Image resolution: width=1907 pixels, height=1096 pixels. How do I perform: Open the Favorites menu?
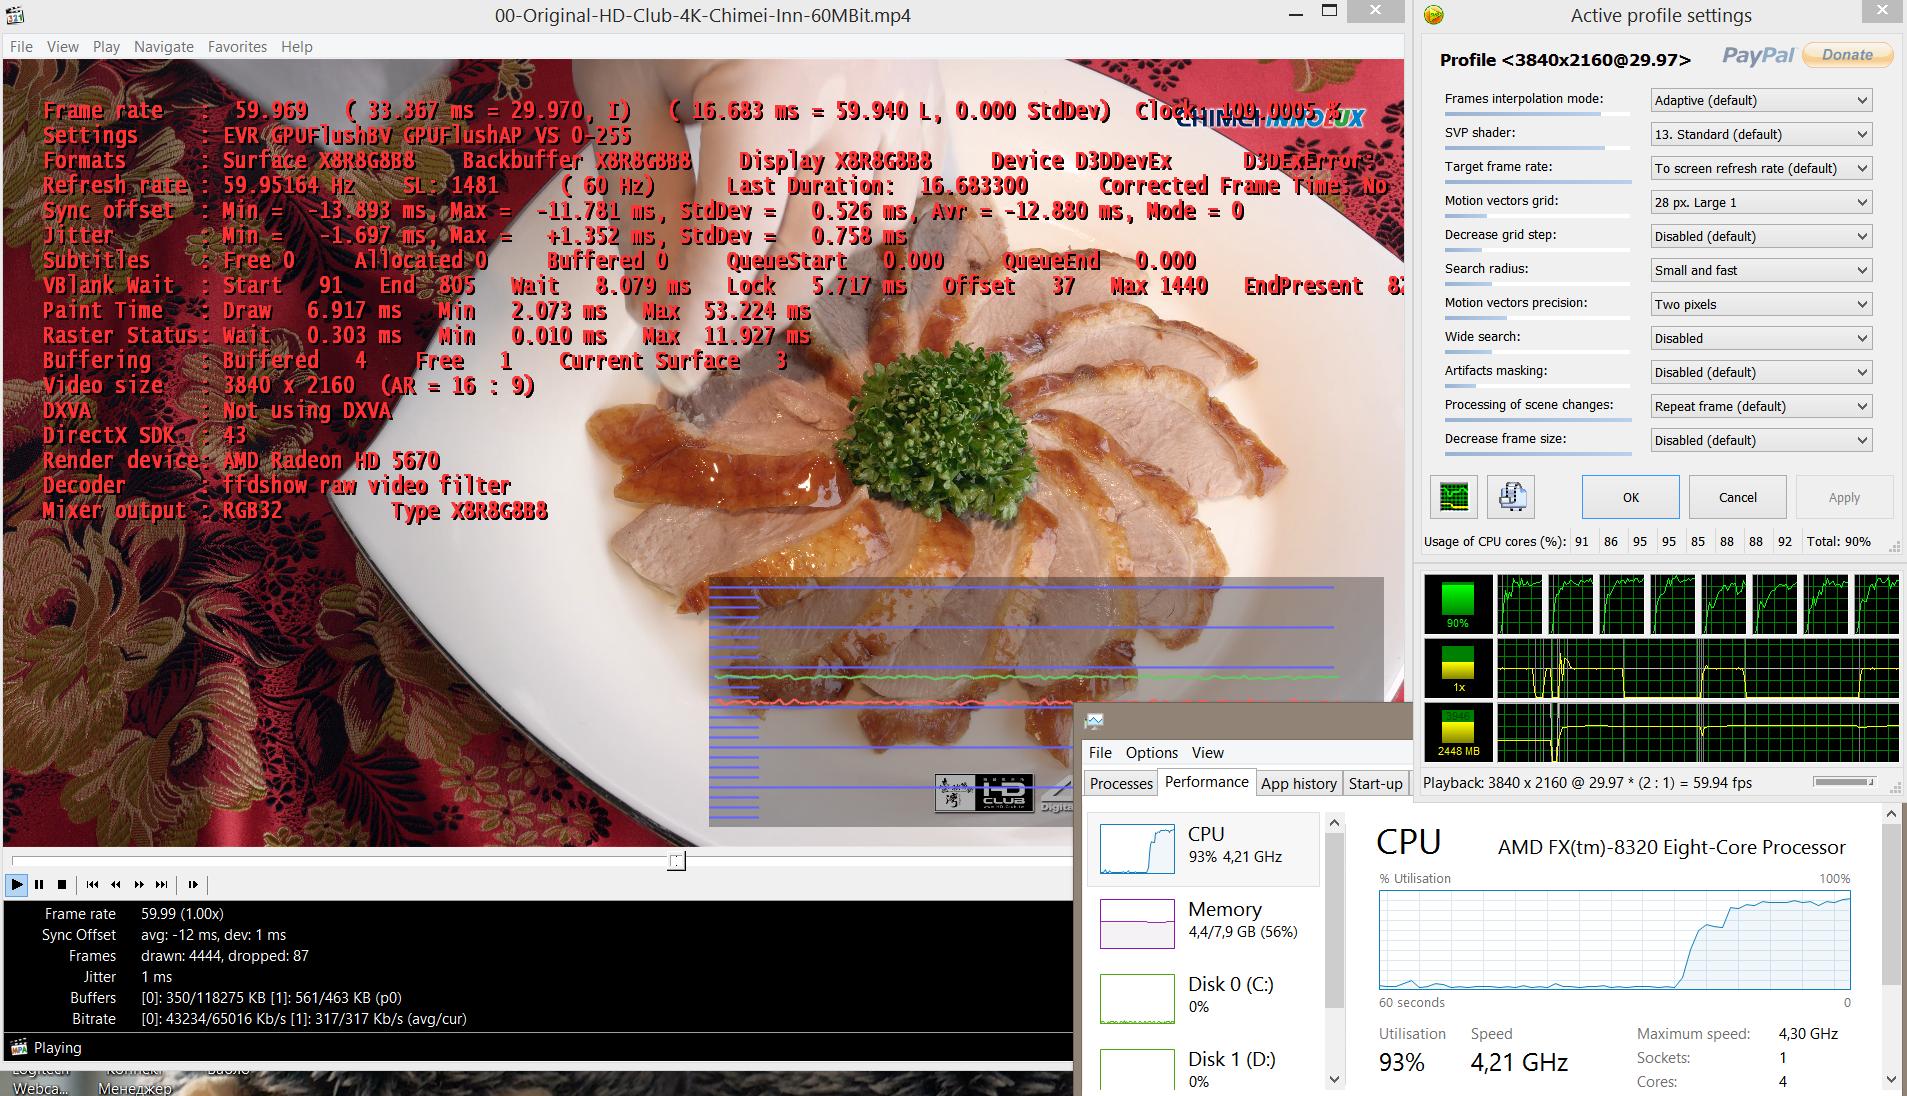tap(237, 47)
